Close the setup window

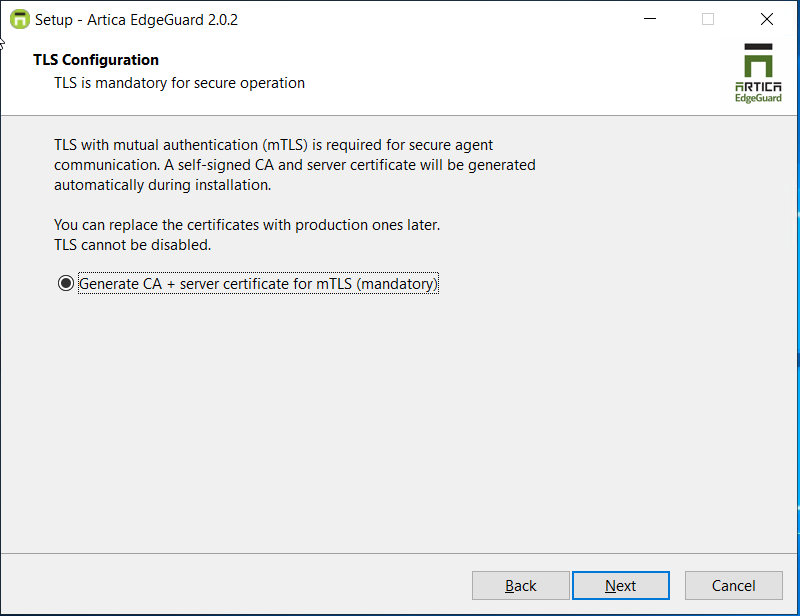766,19
